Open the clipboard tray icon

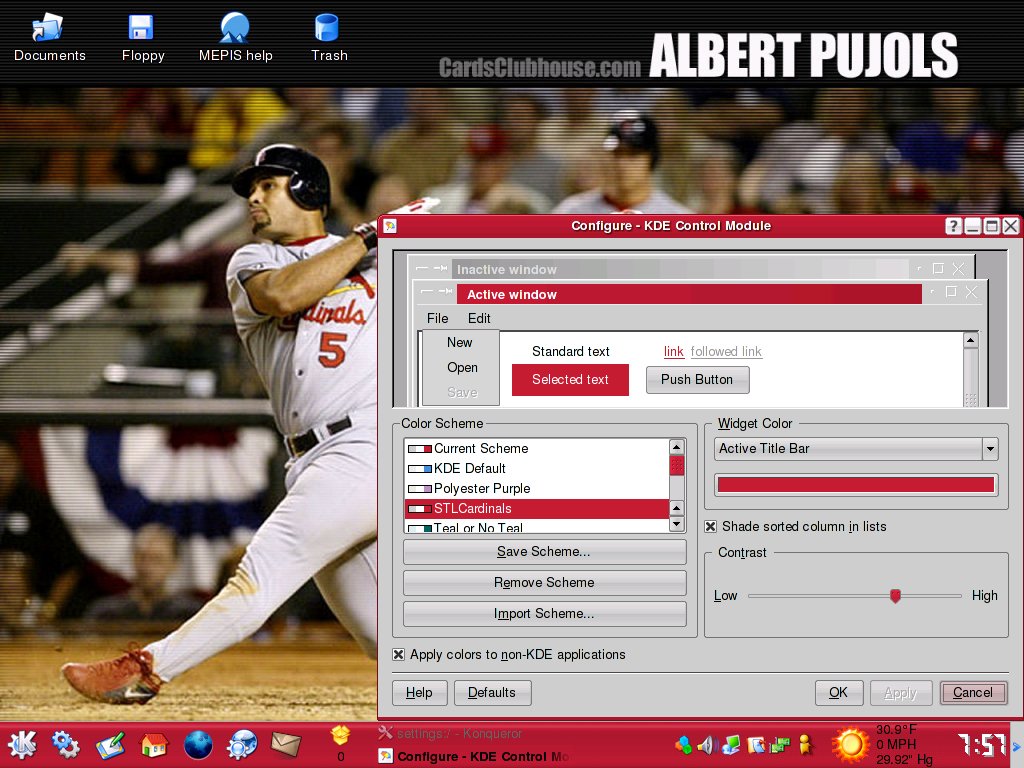point(756,744)
